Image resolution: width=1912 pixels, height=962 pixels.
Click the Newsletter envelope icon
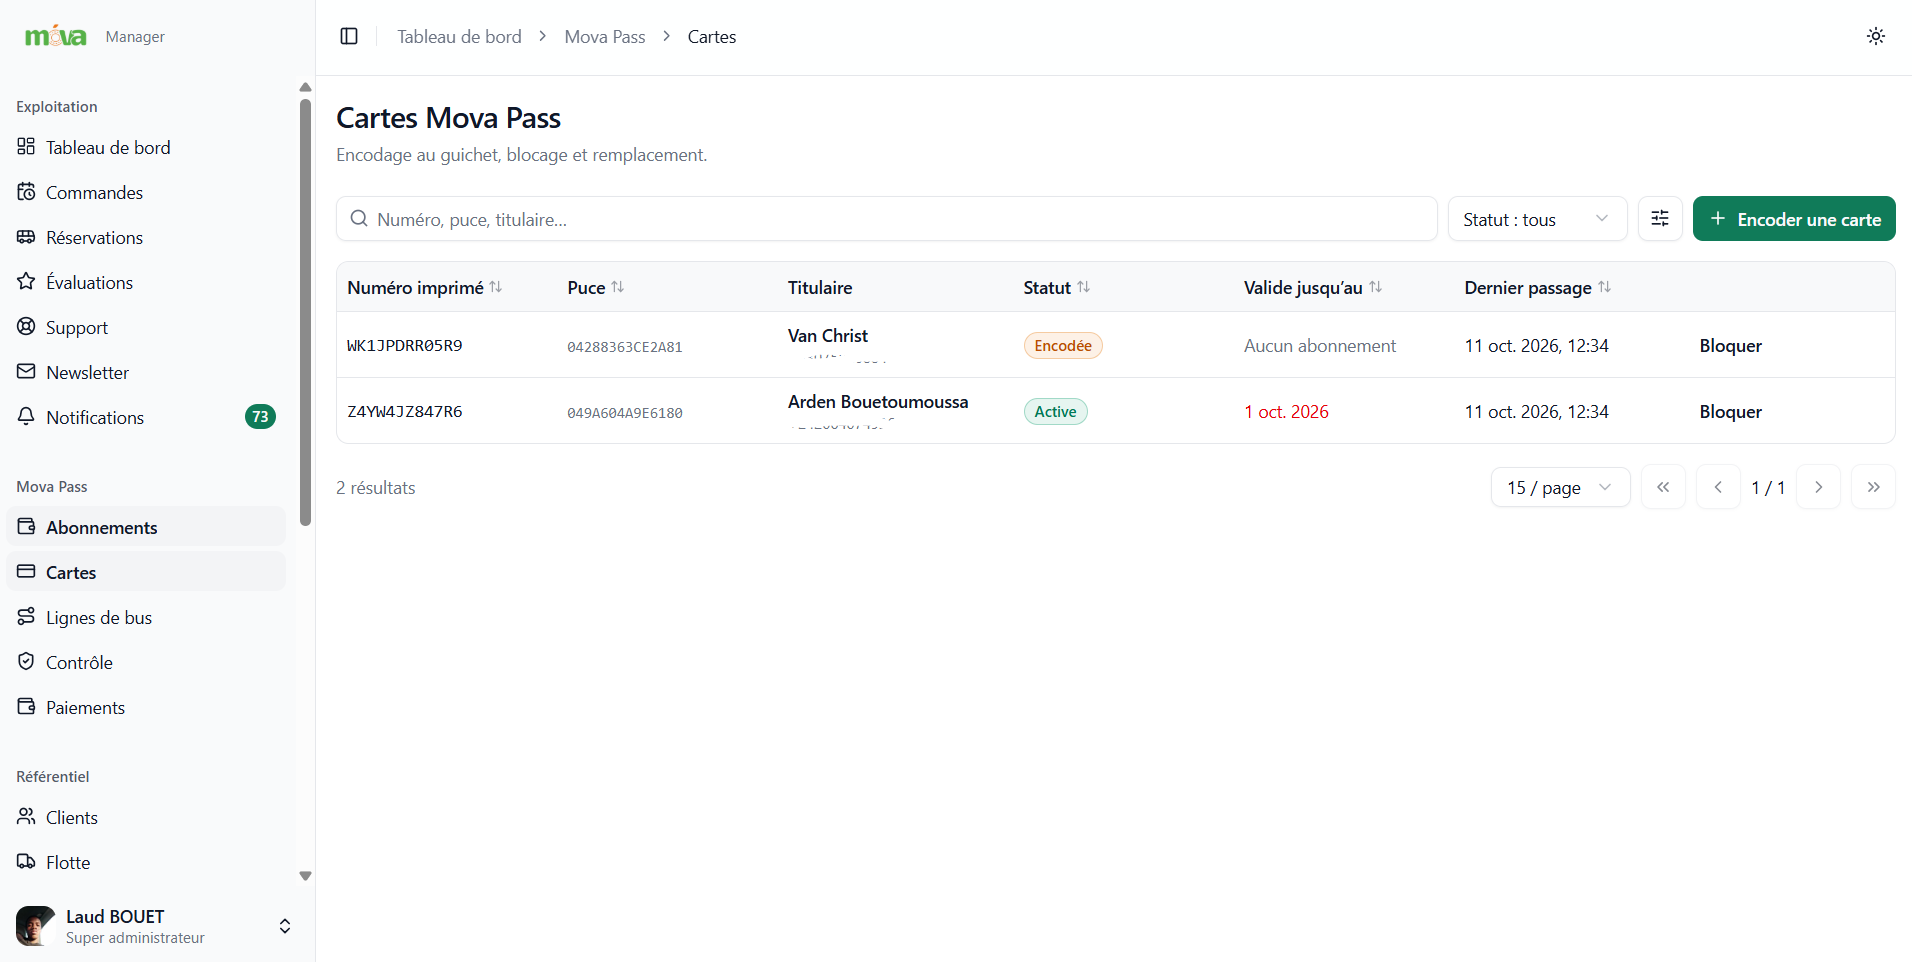(26, 372)
